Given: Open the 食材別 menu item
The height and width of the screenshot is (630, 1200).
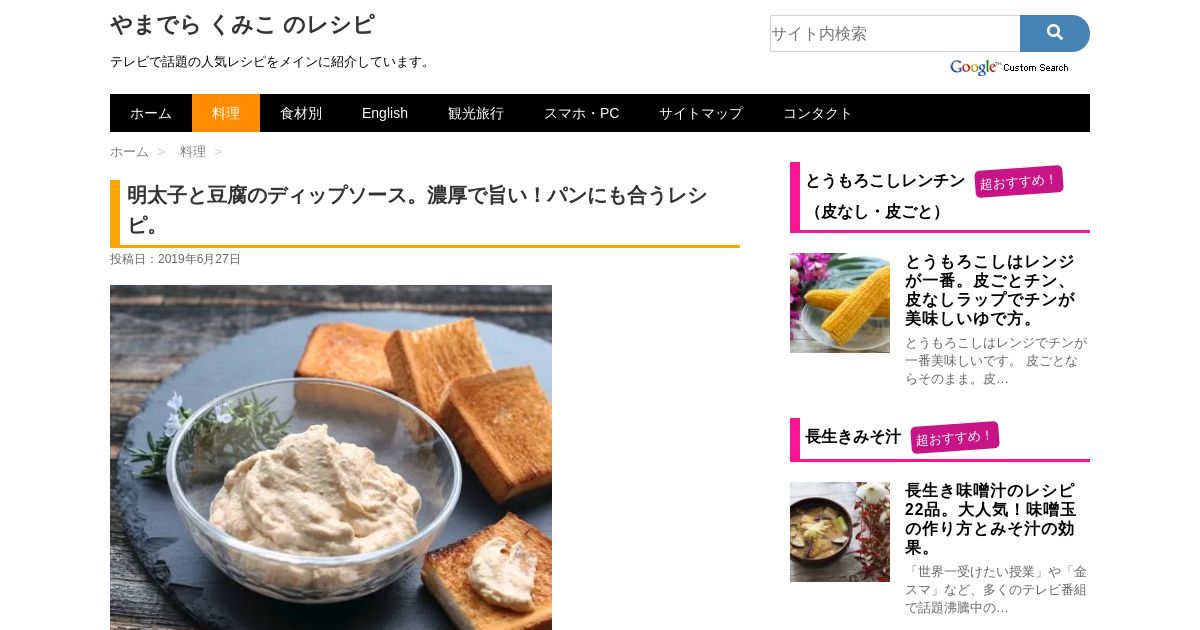Looking at the screenshot, I should (301, 113).
